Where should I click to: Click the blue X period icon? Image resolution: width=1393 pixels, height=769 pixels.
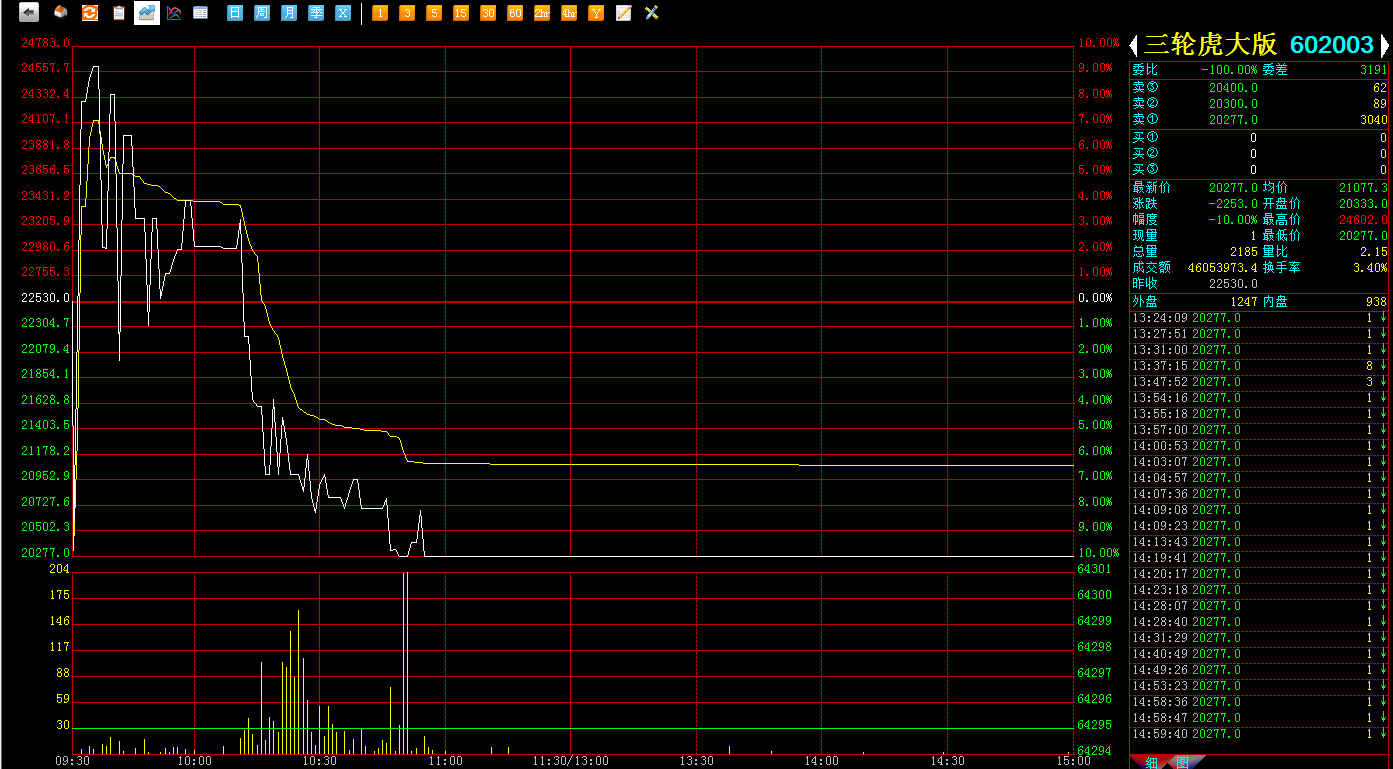tap(343, 13)
